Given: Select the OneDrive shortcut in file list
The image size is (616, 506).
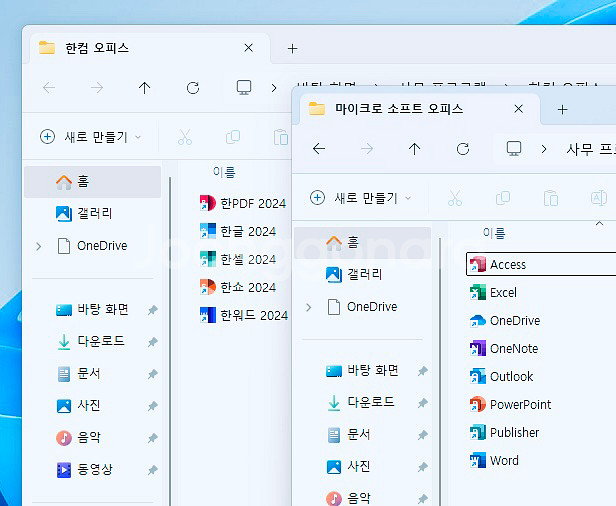Looking at the screenshot, I should tap(505, 321).
